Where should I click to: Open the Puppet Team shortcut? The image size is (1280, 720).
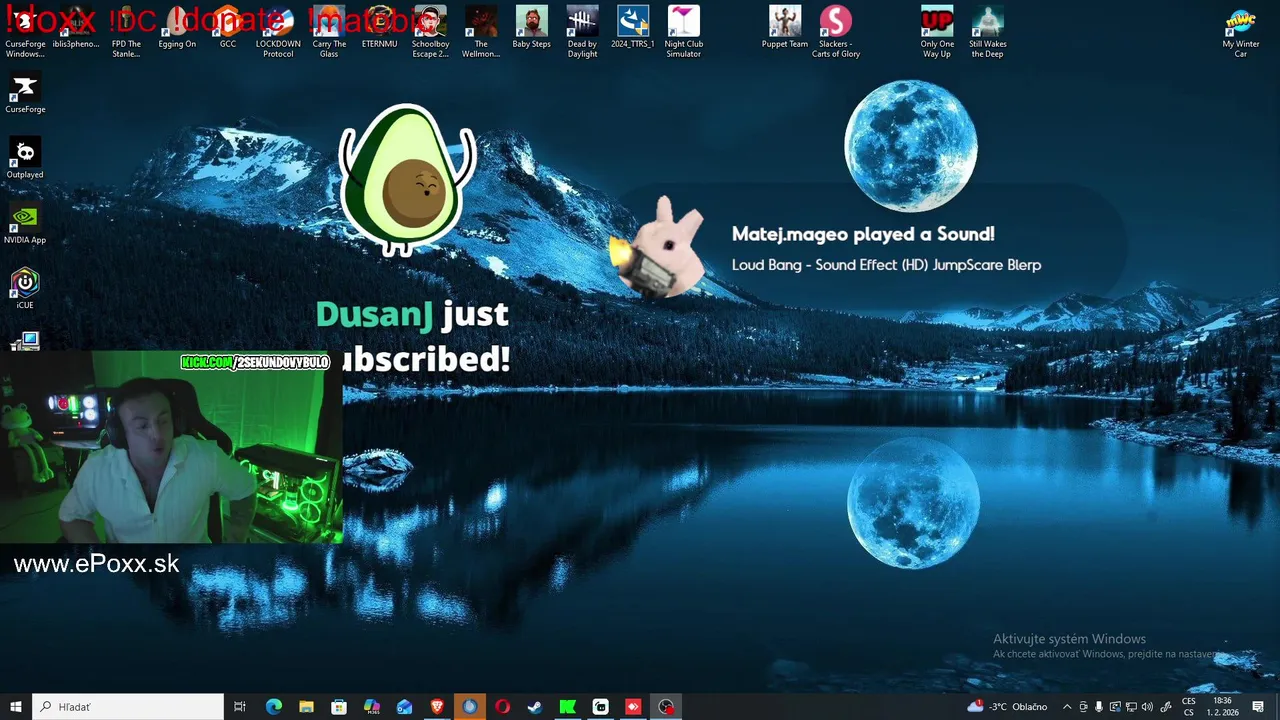coord(785,28)
